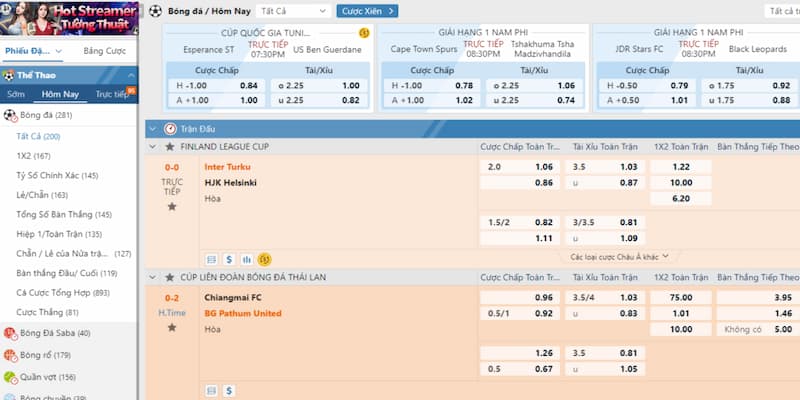Switch to the Bảng Cược tab
The image size is (800, 400).
click(105, 52)
